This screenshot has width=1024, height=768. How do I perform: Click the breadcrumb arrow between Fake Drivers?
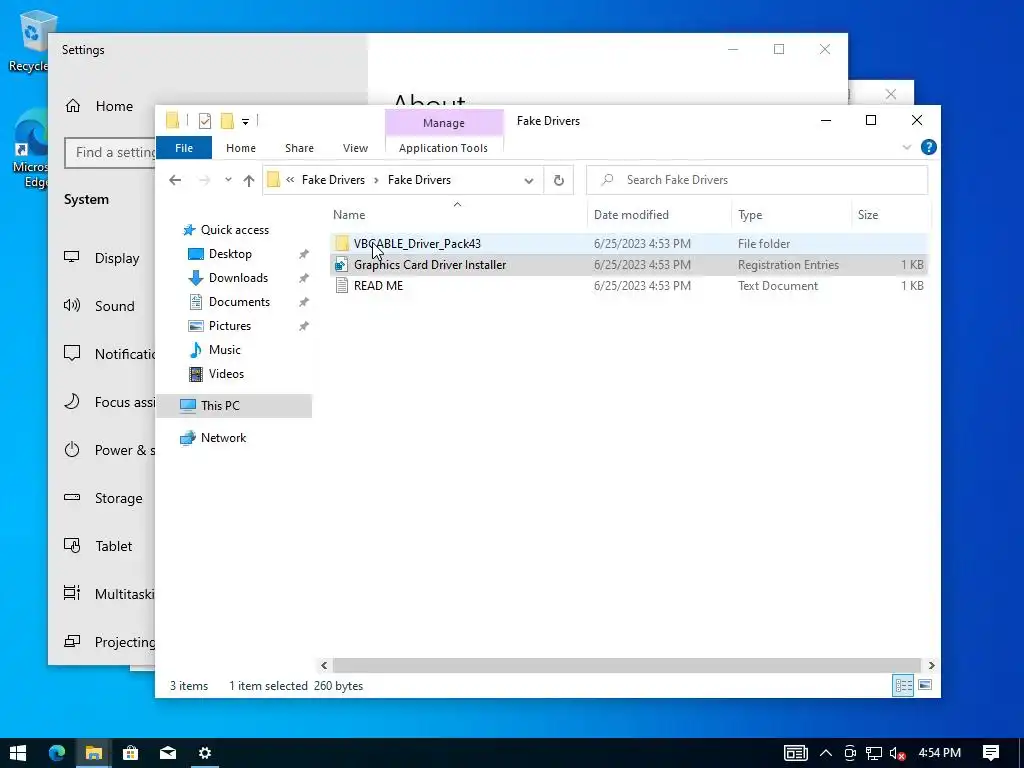pyautogui.click(x=376, y=180)
